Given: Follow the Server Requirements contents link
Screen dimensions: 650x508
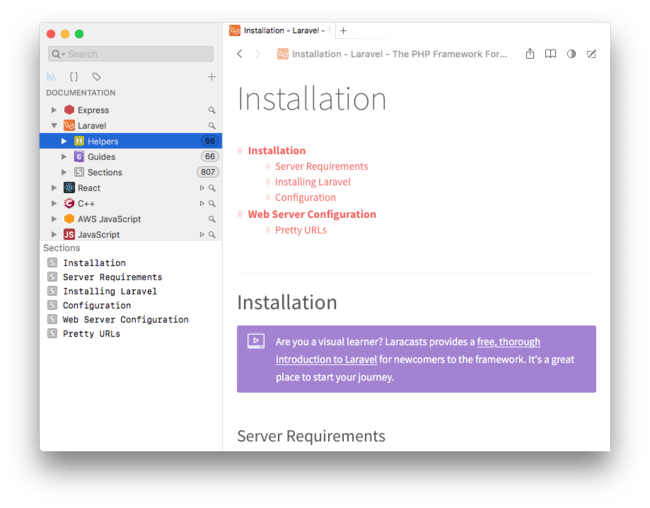Looking at the screenshot, I should (x=321, y=166).
